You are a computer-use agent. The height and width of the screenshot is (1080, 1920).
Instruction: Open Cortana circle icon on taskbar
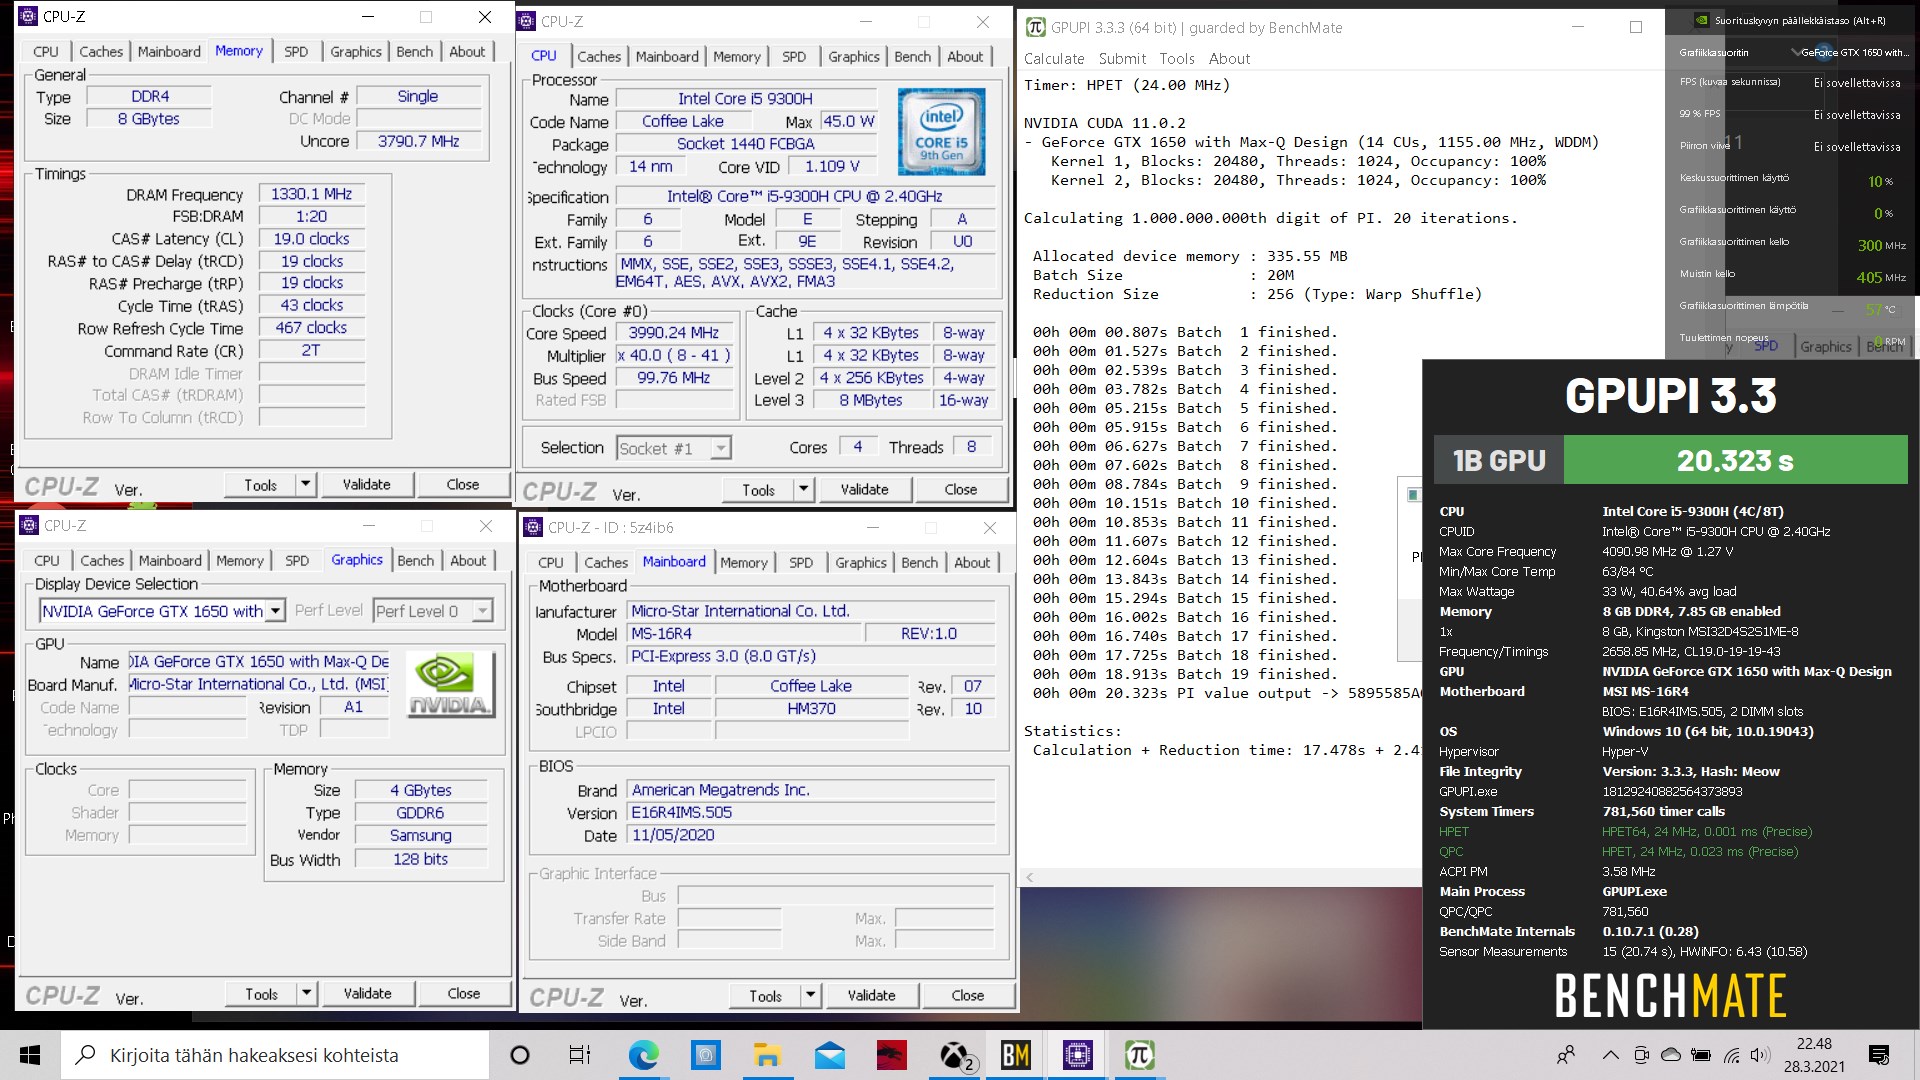pyautogui.click(x=519, y=1055)
